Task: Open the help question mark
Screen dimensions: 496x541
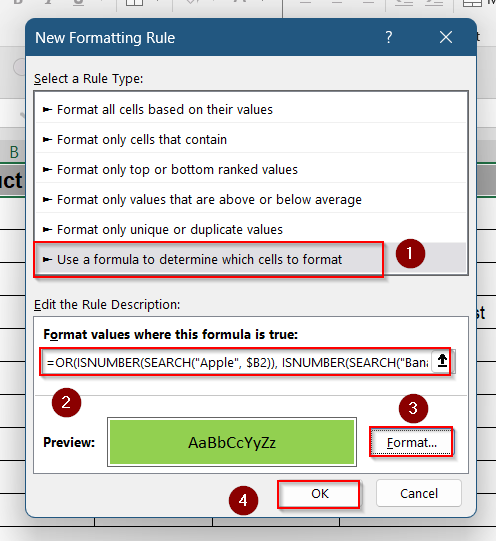Action: [x=389, y=37]
